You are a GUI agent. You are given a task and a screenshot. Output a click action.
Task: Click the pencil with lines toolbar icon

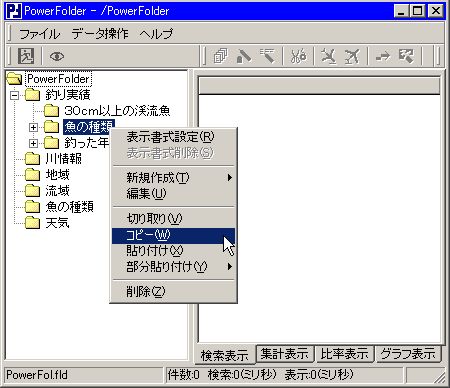click(267, 56)
